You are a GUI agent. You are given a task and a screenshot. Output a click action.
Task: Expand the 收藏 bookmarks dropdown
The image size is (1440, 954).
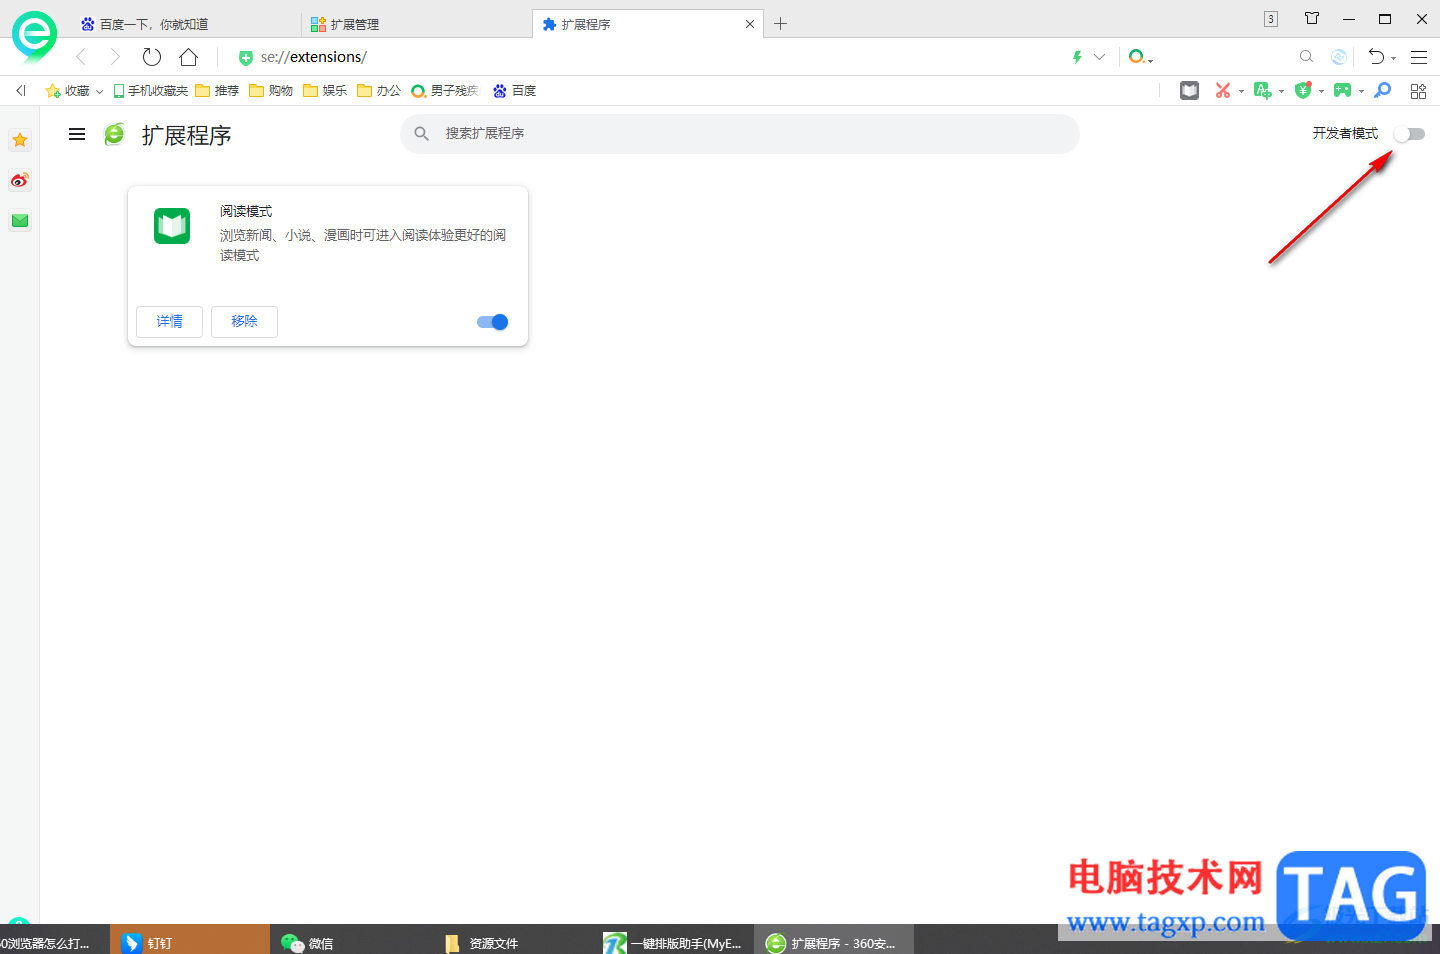point(98,90)
